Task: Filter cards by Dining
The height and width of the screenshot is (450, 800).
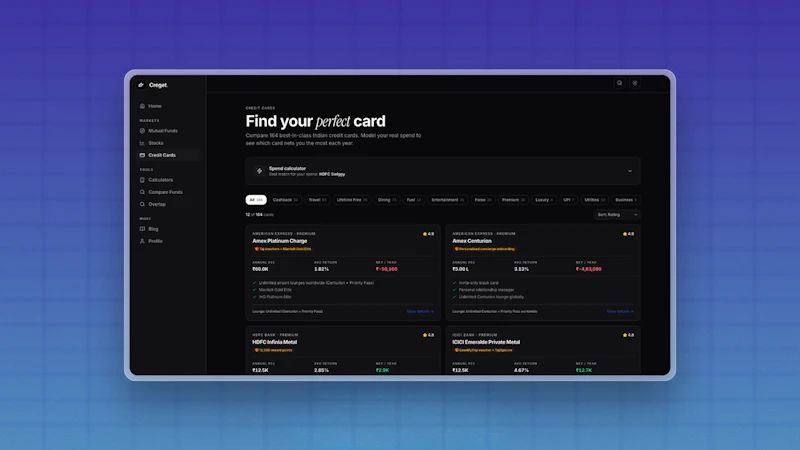Action: [387, 200]
